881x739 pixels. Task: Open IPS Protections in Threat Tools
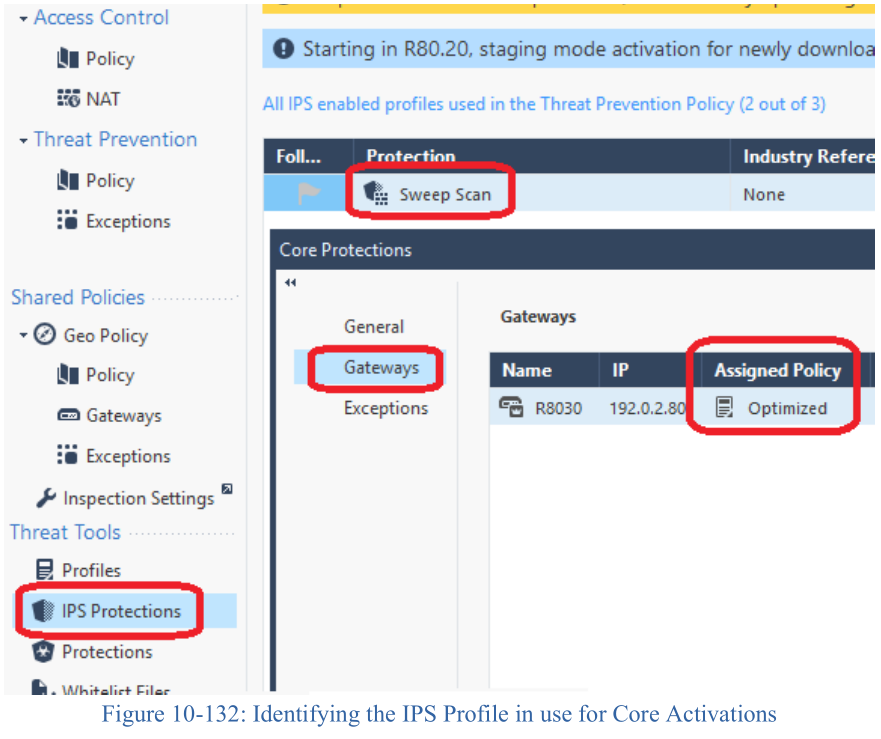click(x=120, y=611)
